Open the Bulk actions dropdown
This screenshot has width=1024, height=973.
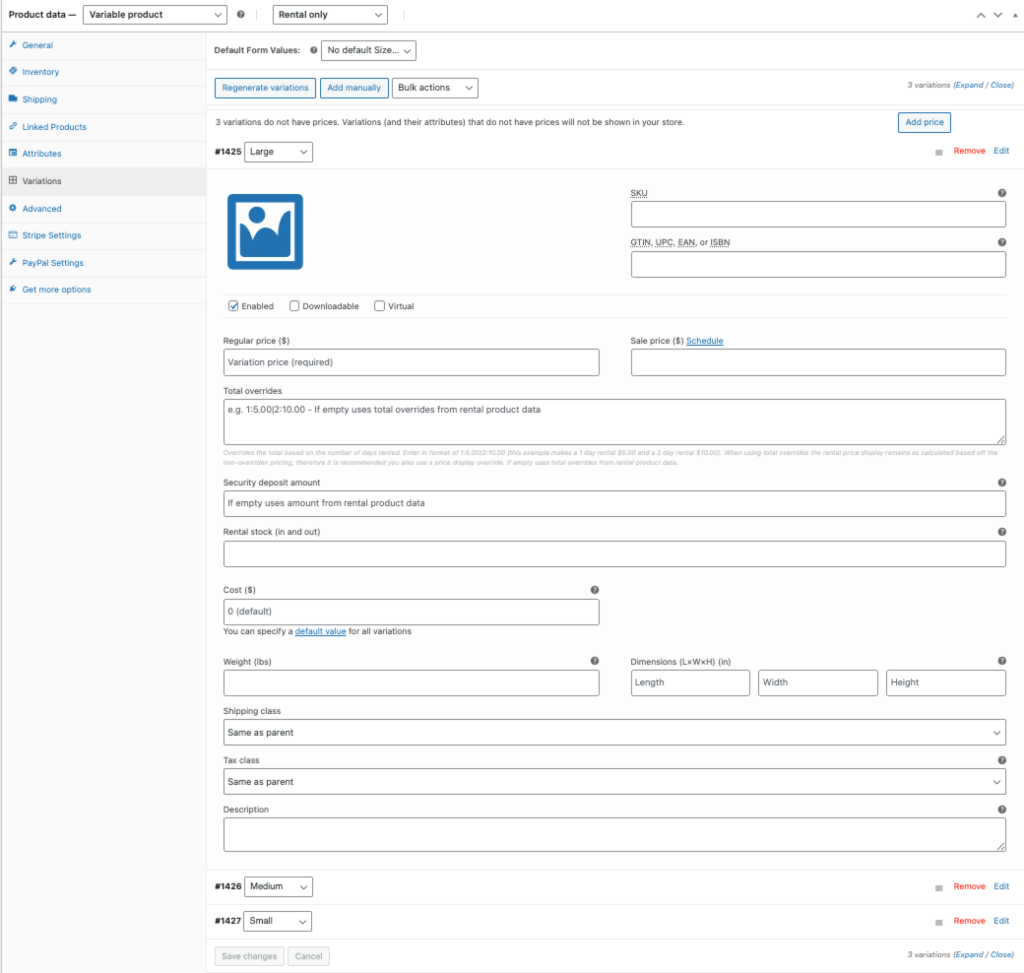(x=435, y=88)
